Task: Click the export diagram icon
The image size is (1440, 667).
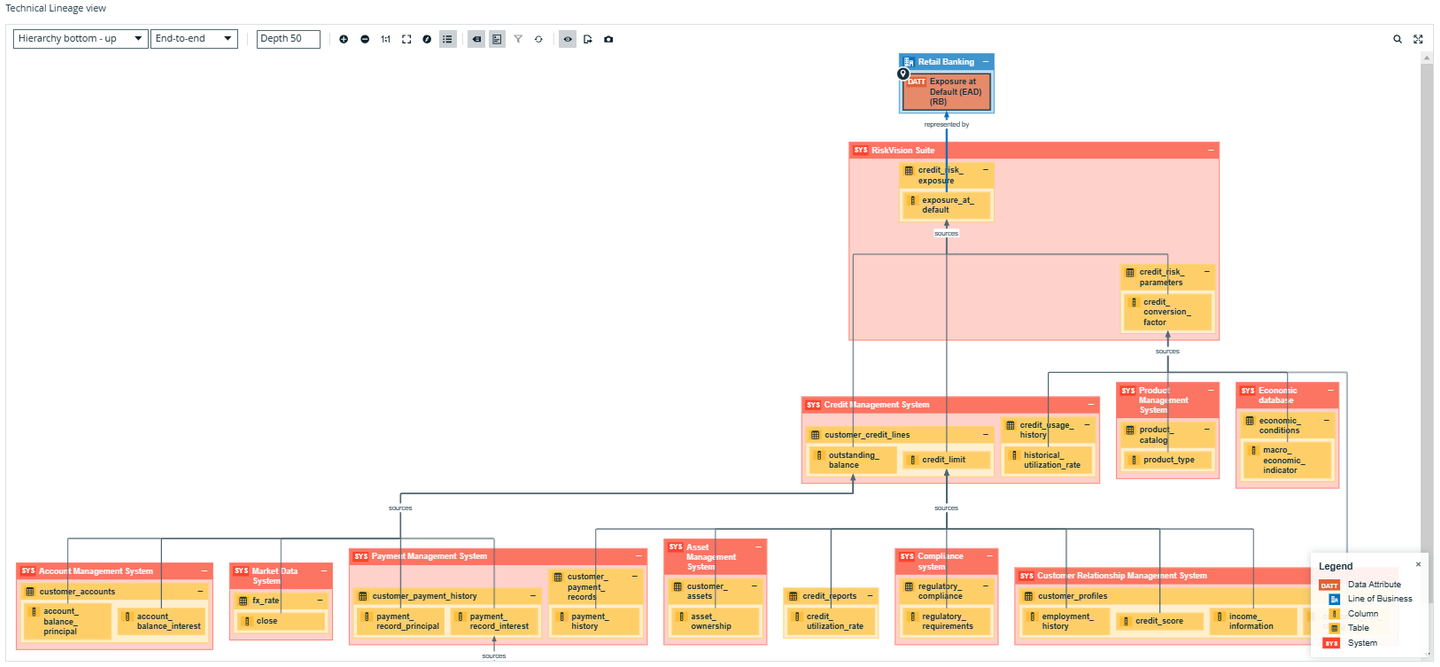Action: (588, 39)
